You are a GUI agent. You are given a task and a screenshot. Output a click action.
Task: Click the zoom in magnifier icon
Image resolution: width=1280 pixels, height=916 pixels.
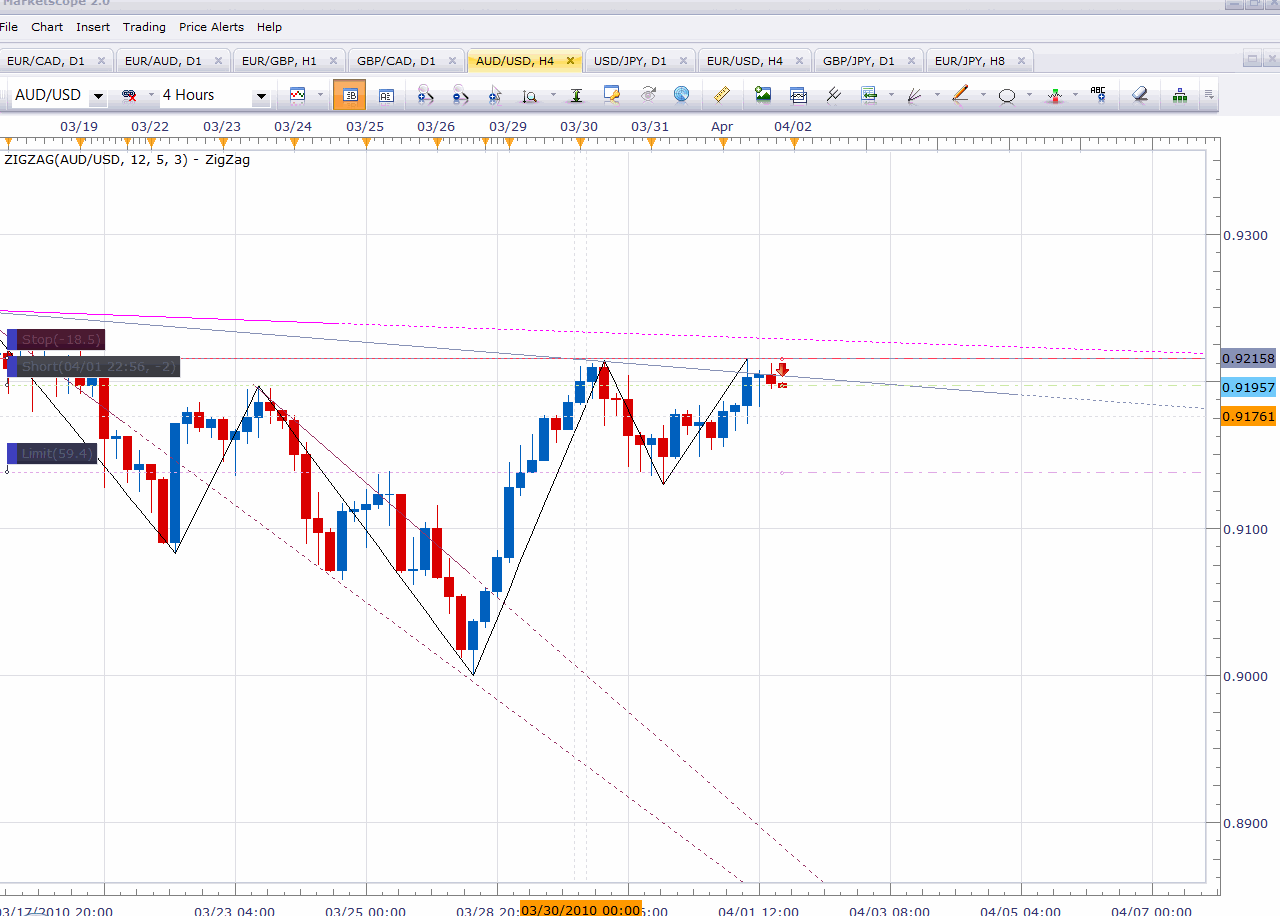pos(426,95)
